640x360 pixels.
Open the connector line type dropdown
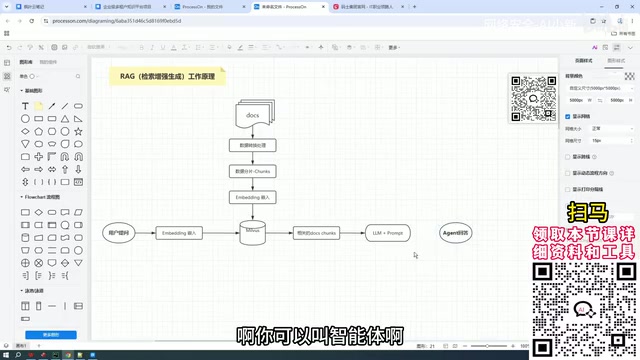coord(280,47)
